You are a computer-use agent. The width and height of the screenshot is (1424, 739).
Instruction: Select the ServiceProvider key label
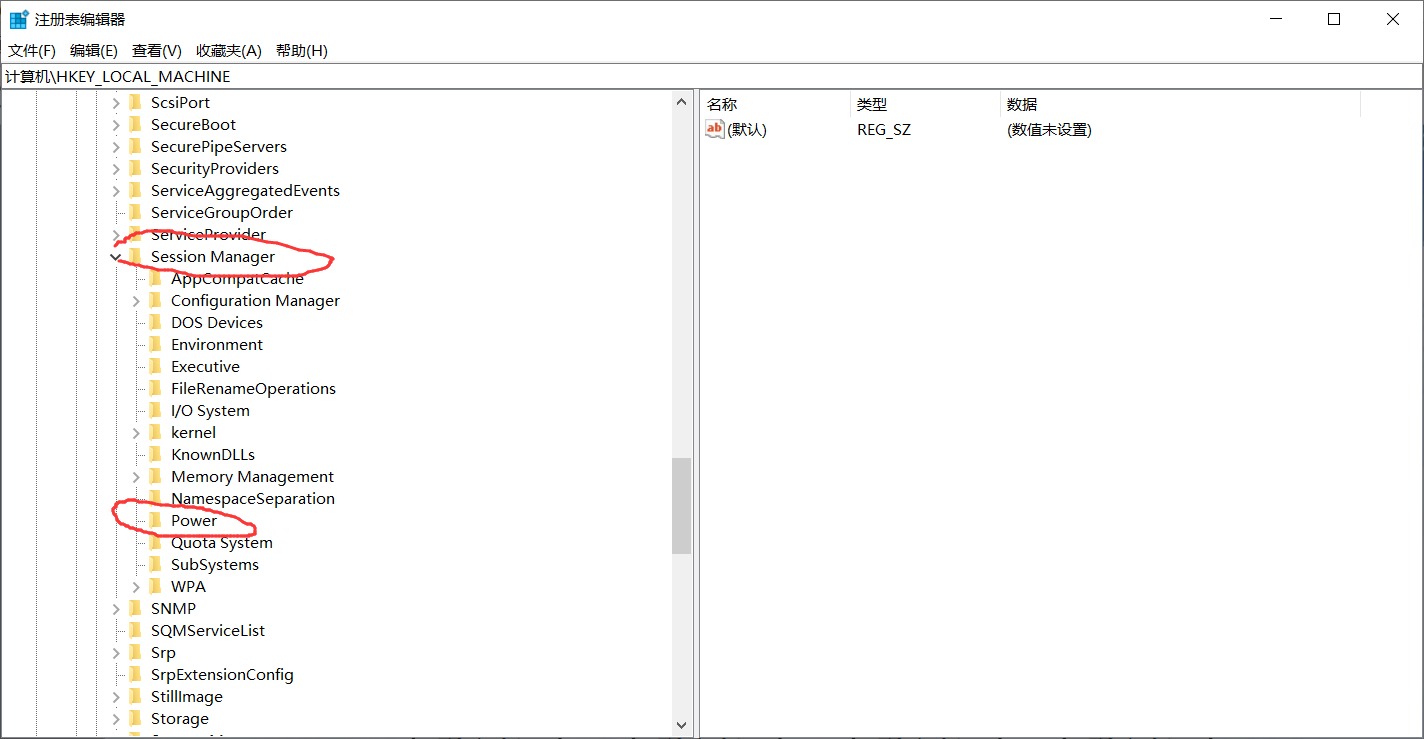[x=208, y=234]
